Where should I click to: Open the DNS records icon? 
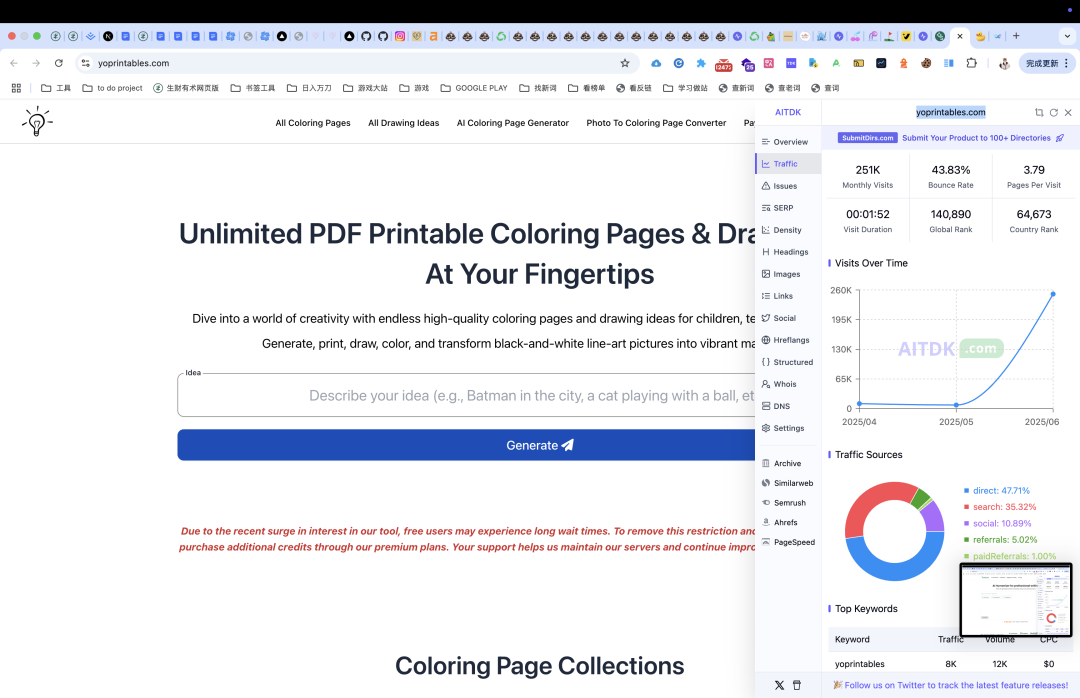(766, 407)
